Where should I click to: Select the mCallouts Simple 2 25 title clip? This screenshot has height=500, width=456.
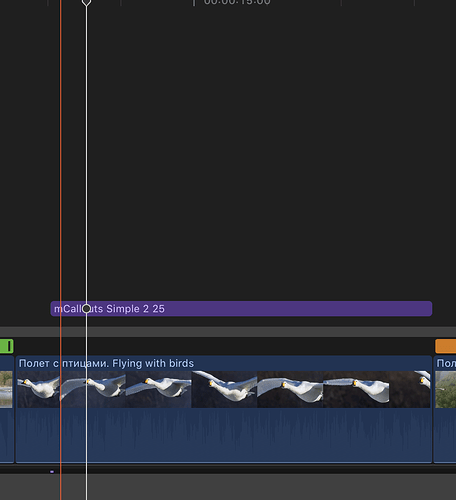click(241, 309)
